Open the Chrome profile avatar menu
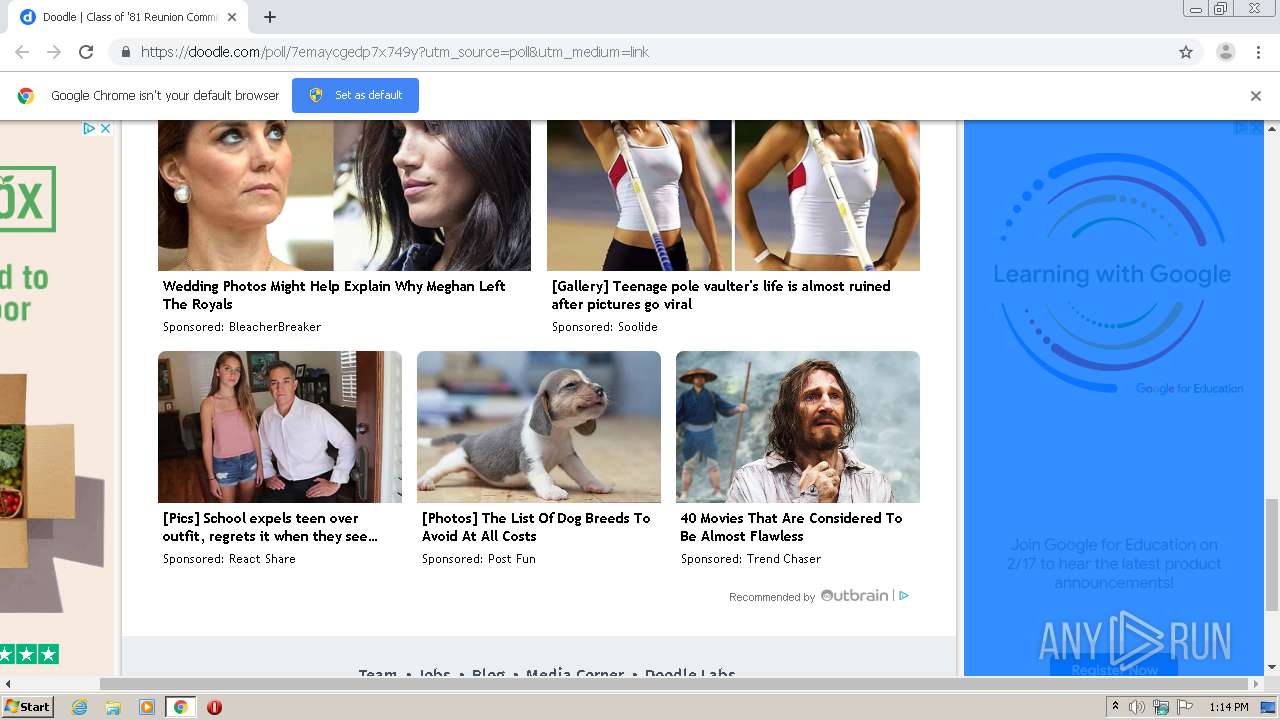This screenshot has width=1280, height=720. [x=1225, y=52]
